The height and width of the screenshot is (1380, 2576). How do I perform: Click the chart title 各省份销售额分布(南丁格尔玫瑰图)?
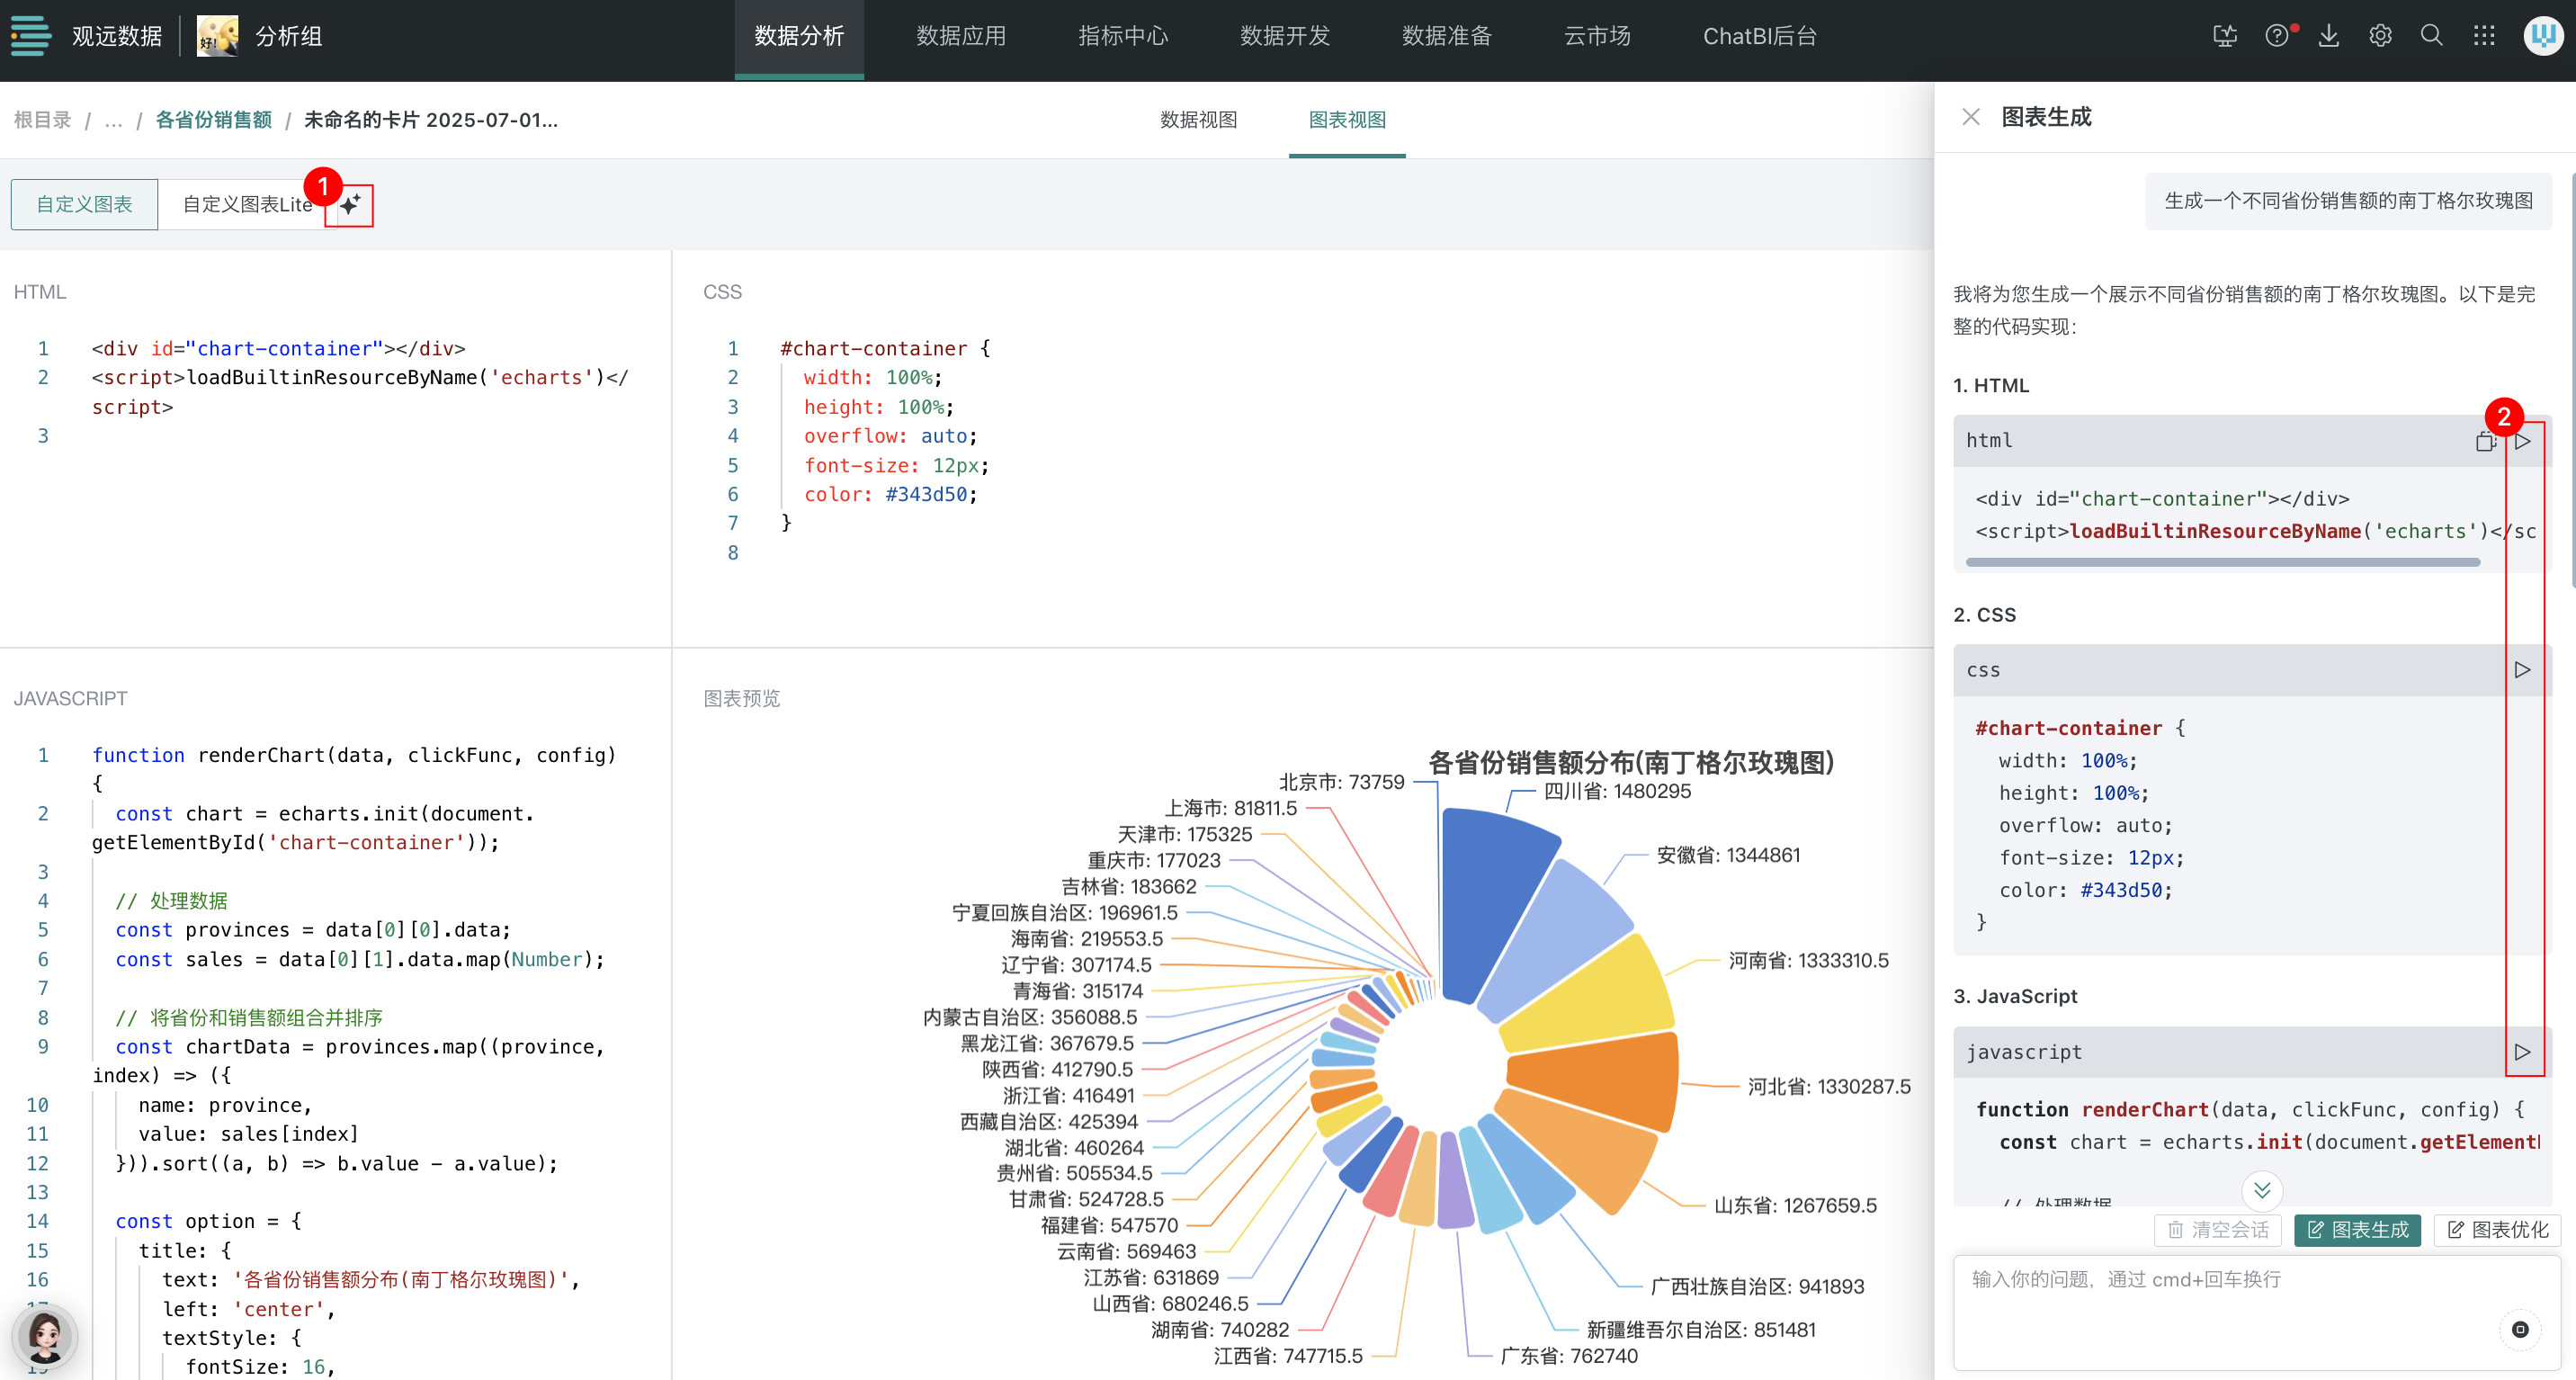[x=1631, y=762]
